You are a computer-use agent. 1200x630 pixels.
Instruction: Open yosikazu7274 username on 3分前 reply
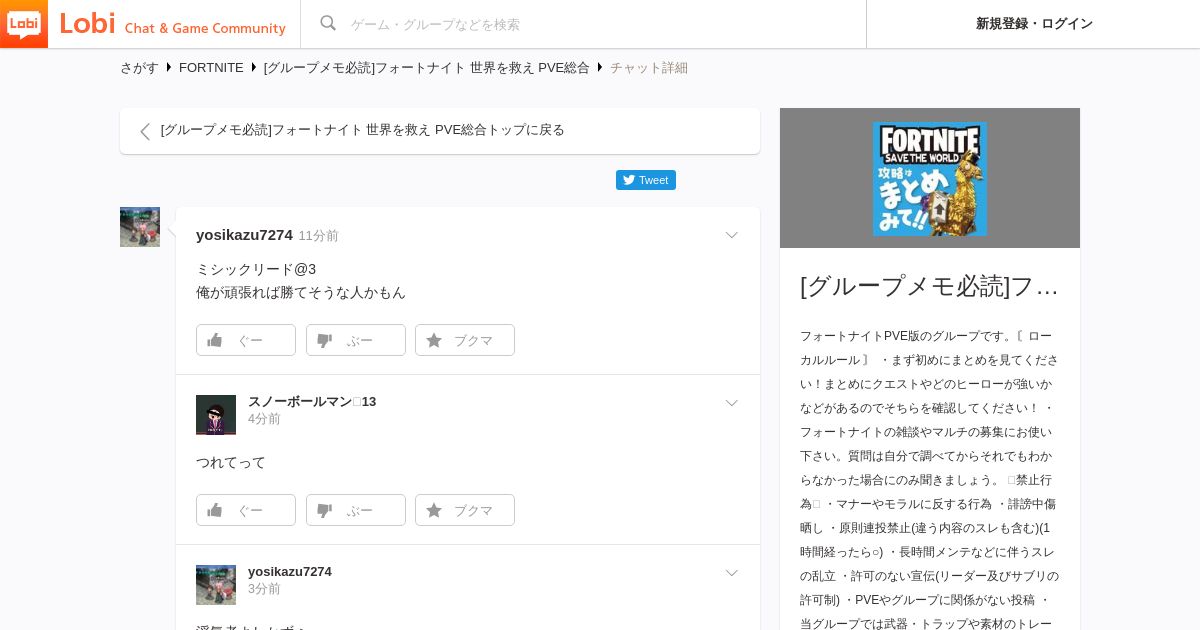tap(290, 571)
